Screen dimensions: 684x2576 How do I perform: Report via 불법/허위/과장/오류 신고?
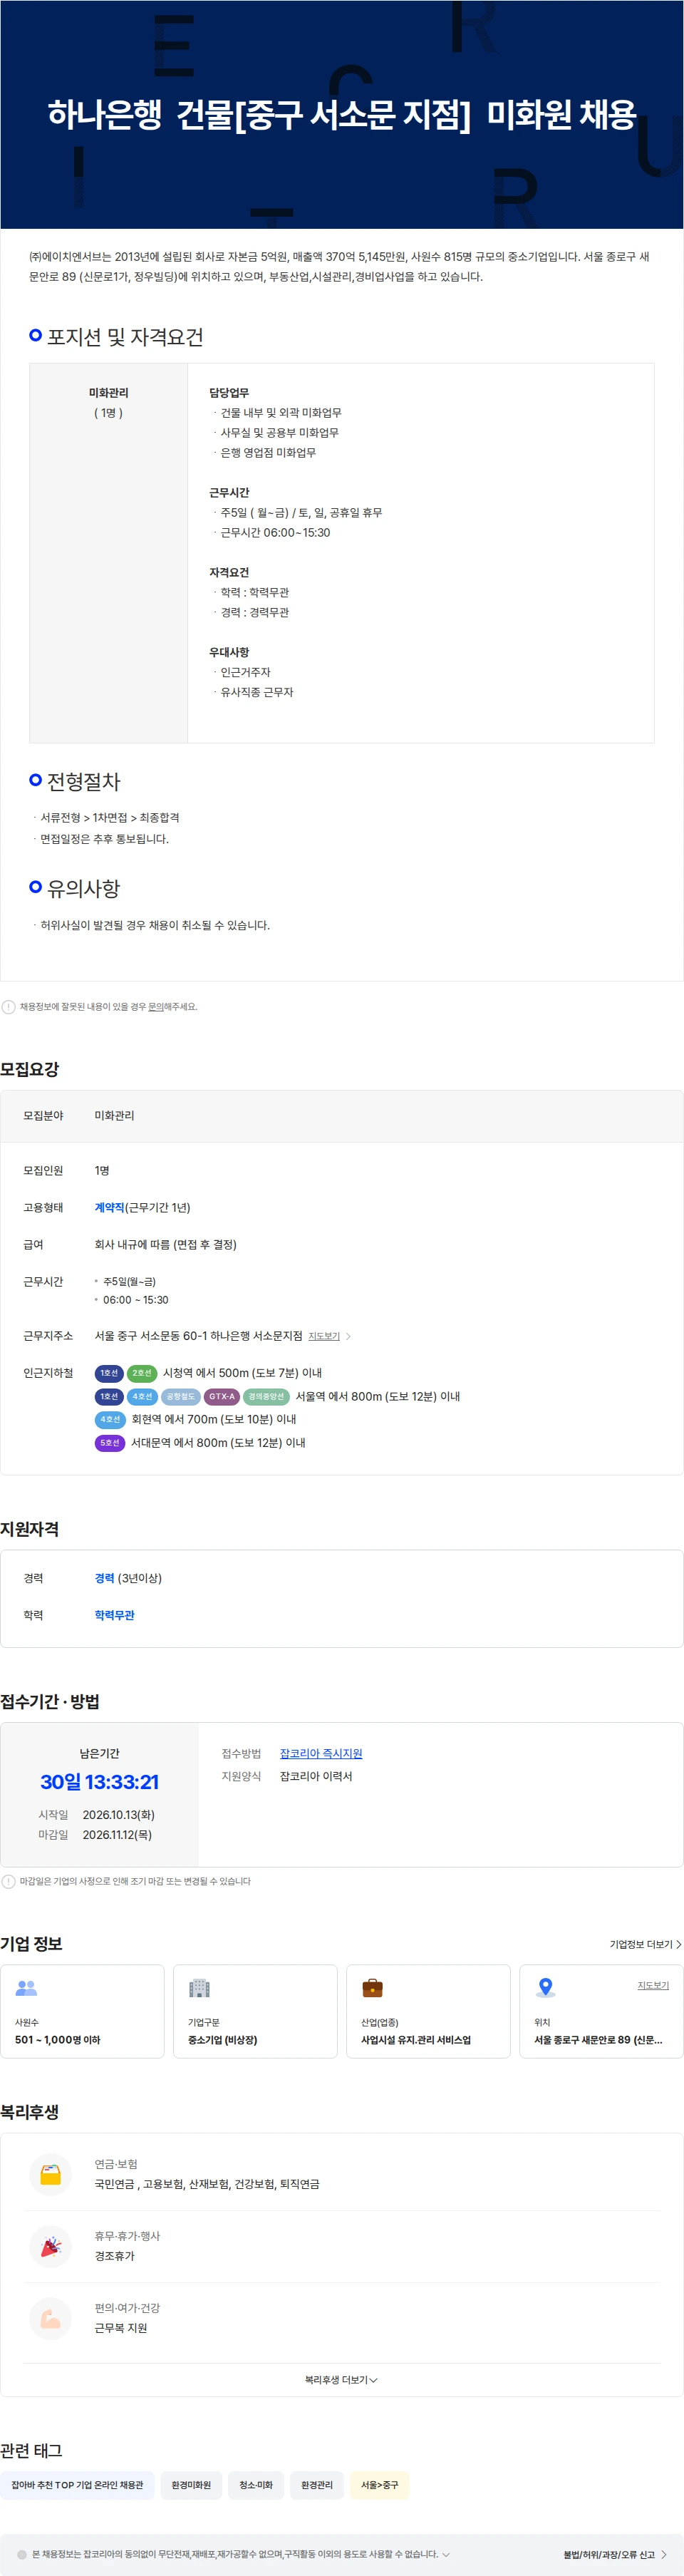coord(615,2554)
